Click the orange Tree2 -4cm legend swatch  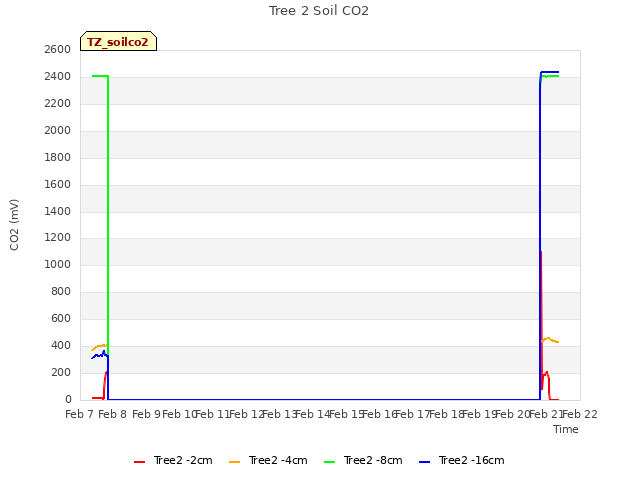pos(234,462)
